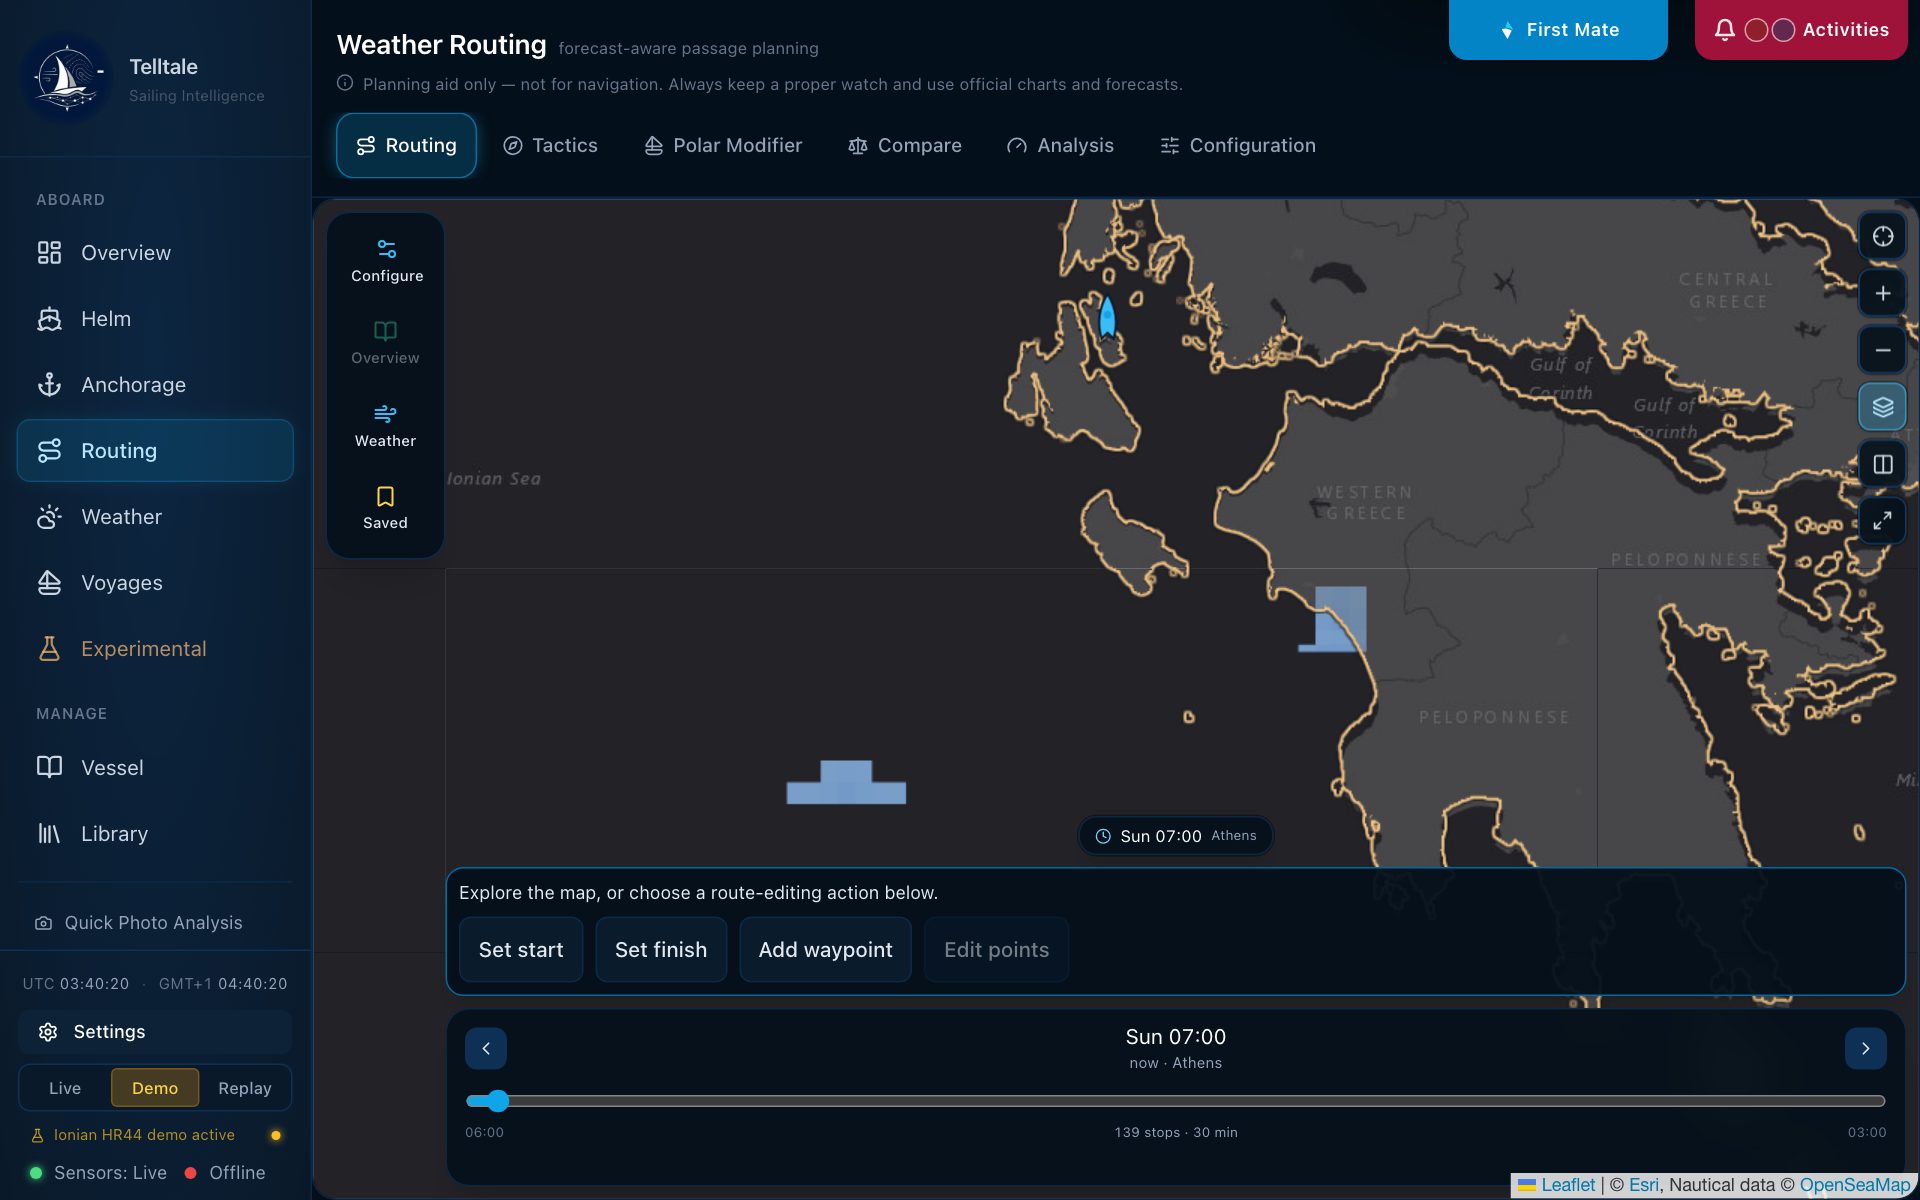Open Voyages in the sidebar
This screenshot has width=1920, height=1200.
(x=155, y=583)
